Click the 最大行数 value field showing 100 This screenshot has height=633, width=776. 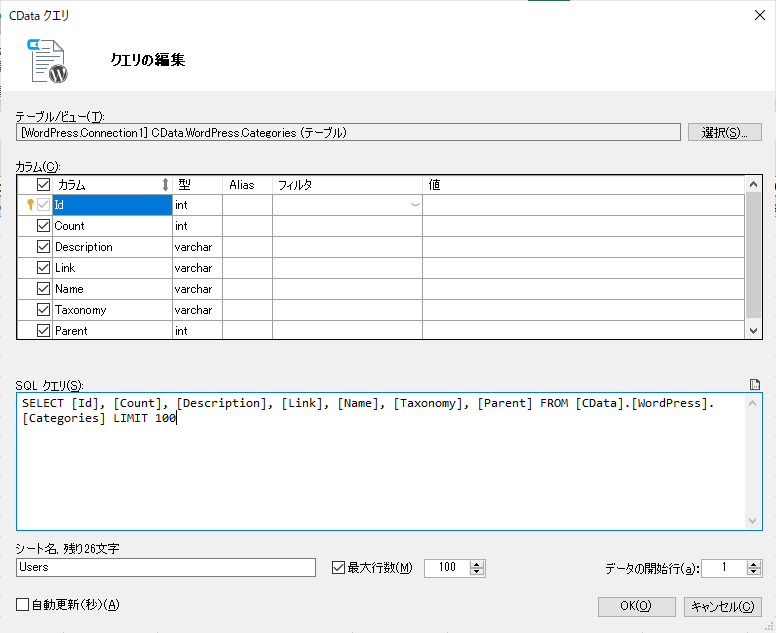pos(447,568)
